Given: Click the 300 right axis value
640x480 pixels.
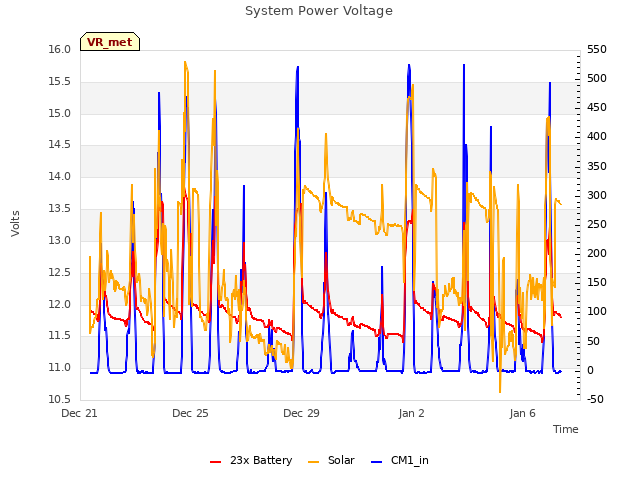Looking at the screenshot, I should pyautogui.click(x=597, y=196).
